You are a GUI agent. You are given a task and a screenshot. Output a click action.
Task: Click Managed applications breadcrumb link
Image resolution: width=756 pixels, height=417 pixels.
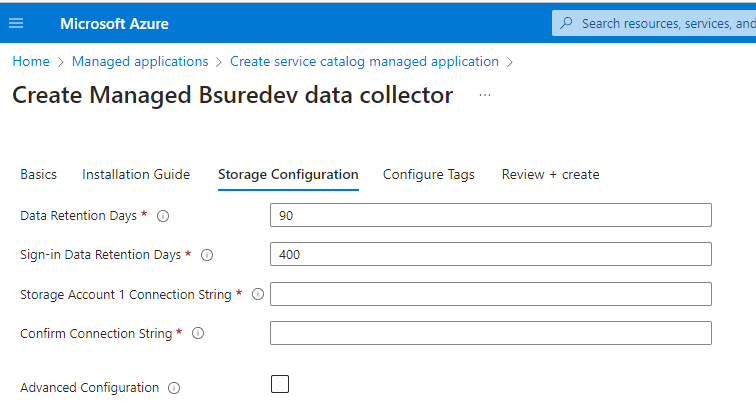tap(140, 61)
